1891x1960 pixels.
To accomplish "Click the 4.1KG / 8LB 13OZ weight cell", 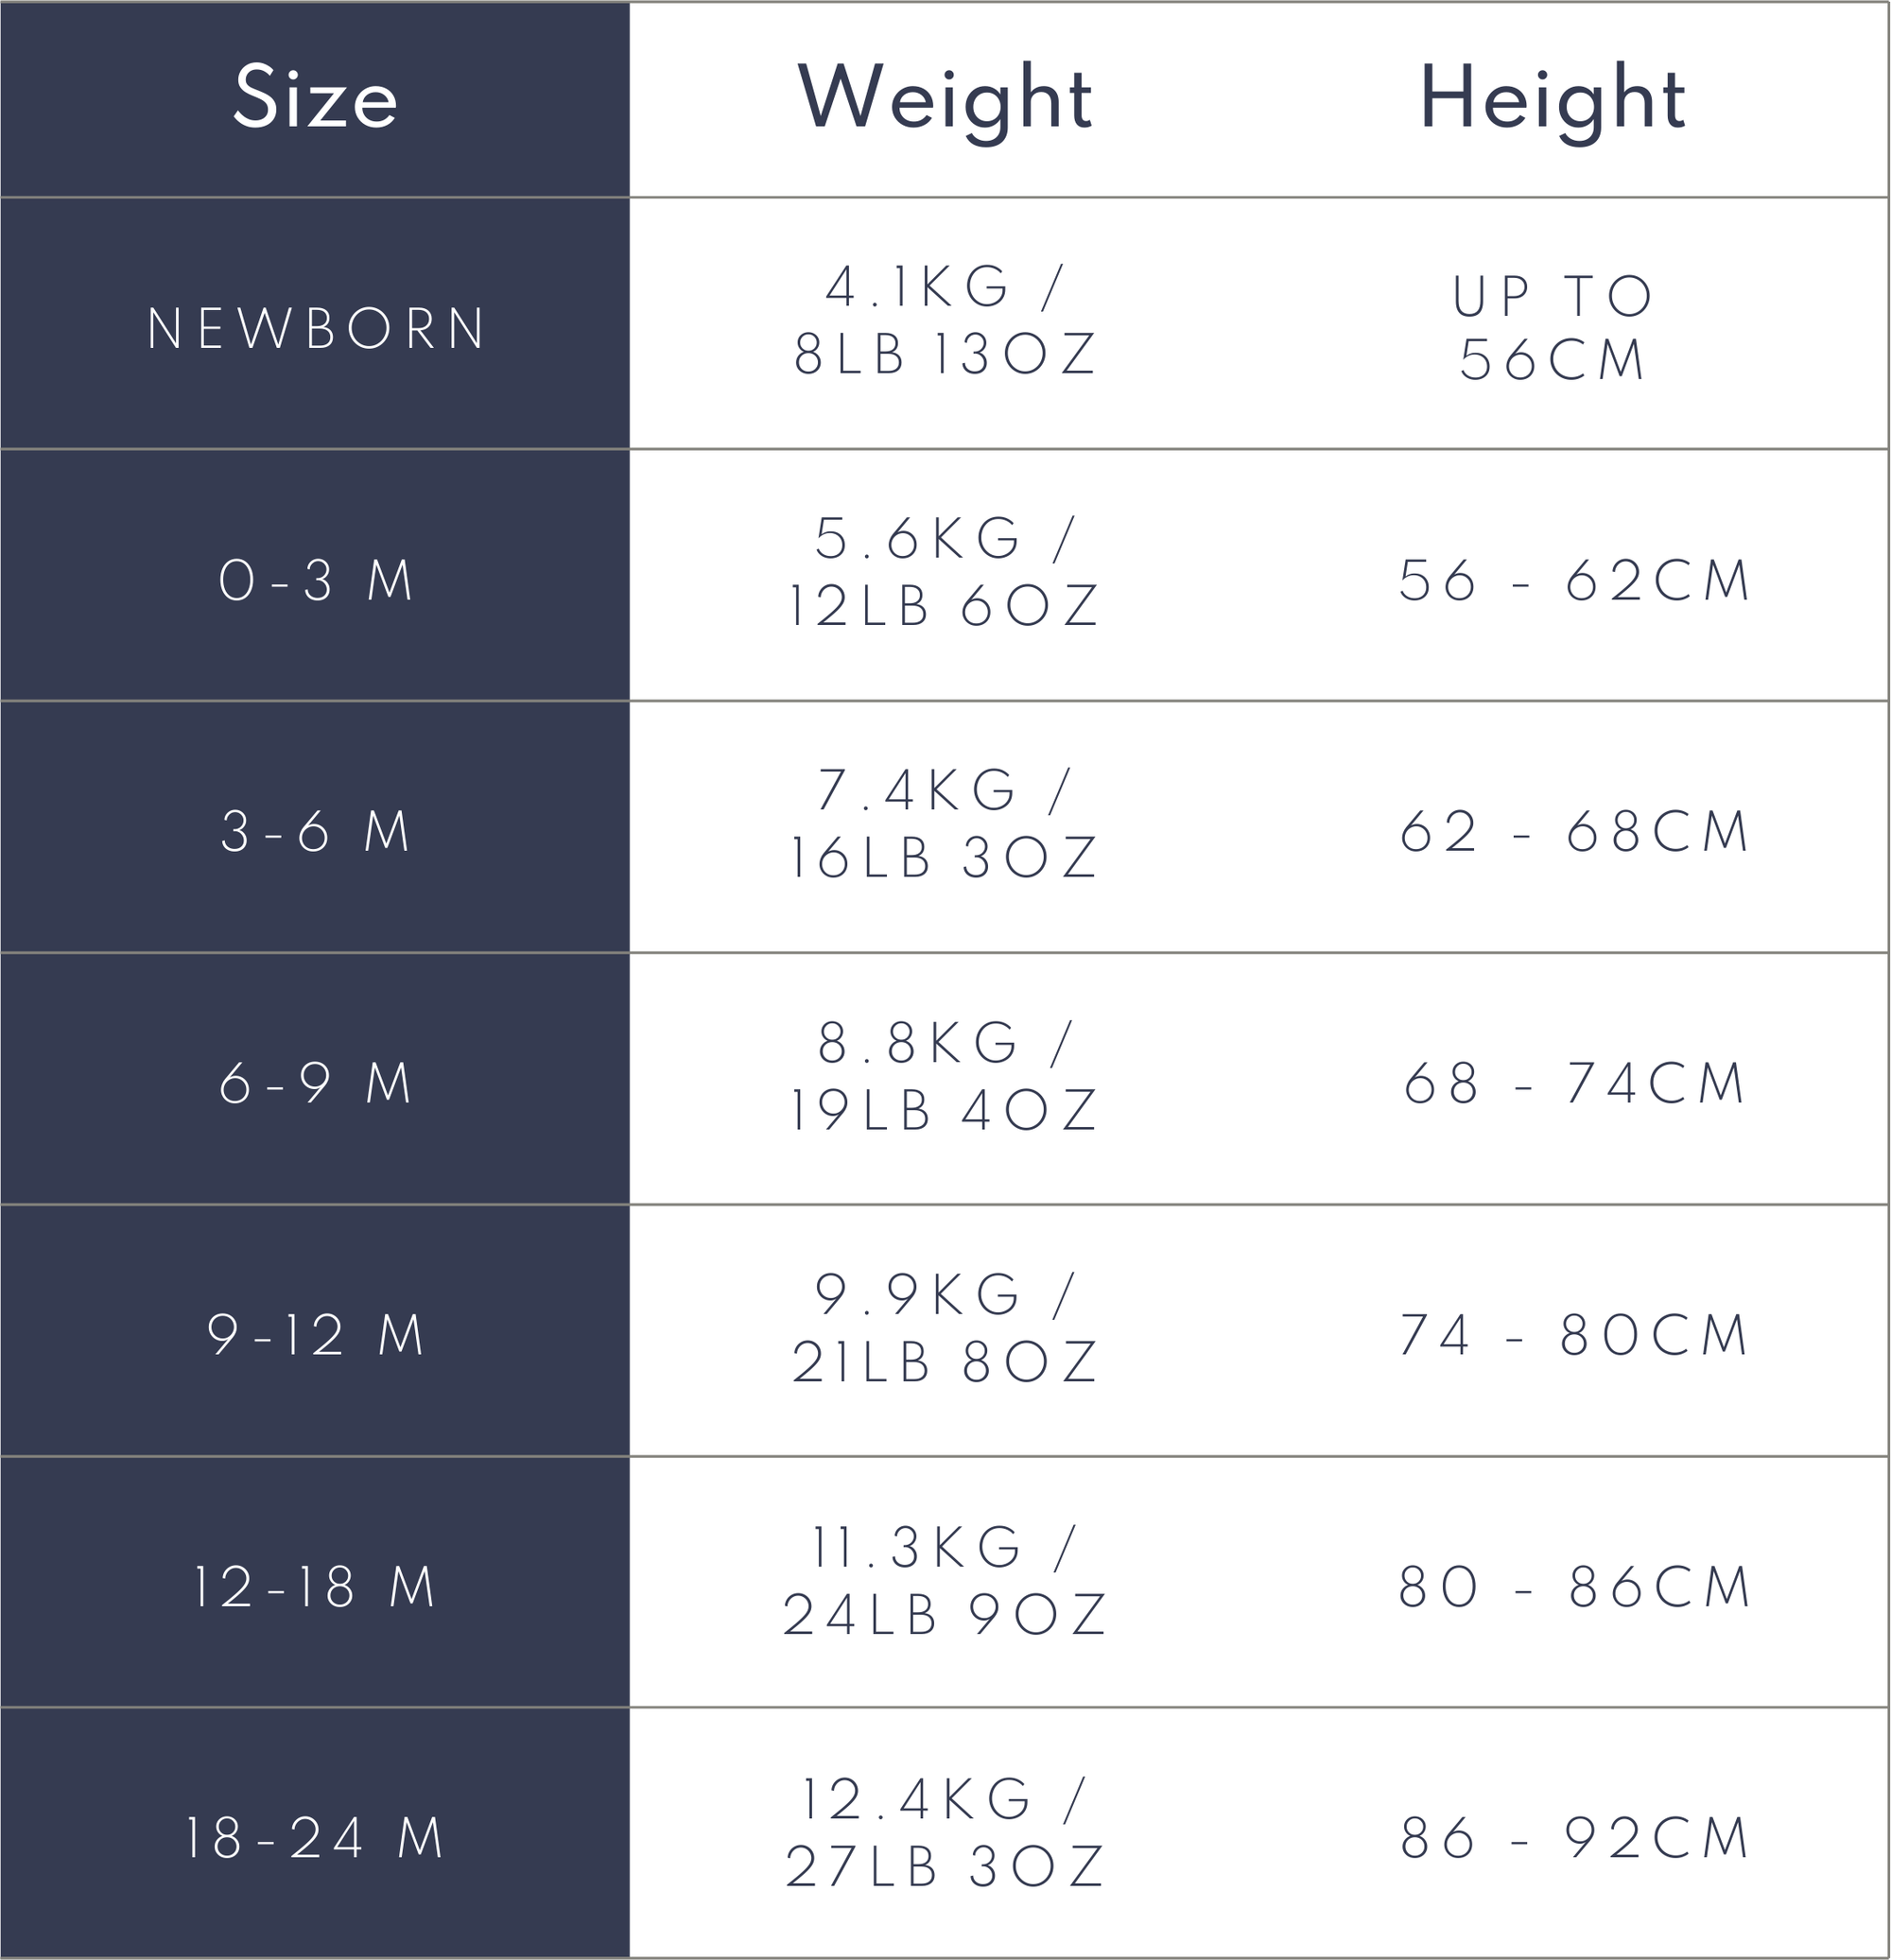I will coord(945,321).
